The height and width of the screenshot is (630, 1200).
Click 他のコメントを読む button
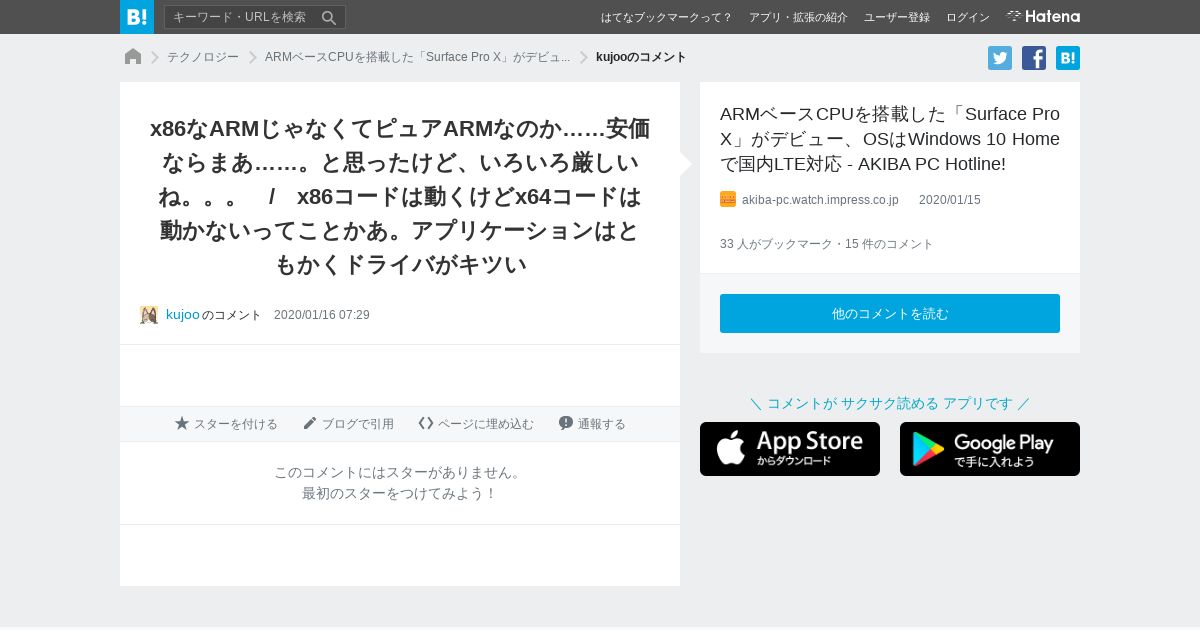[890, 313]
